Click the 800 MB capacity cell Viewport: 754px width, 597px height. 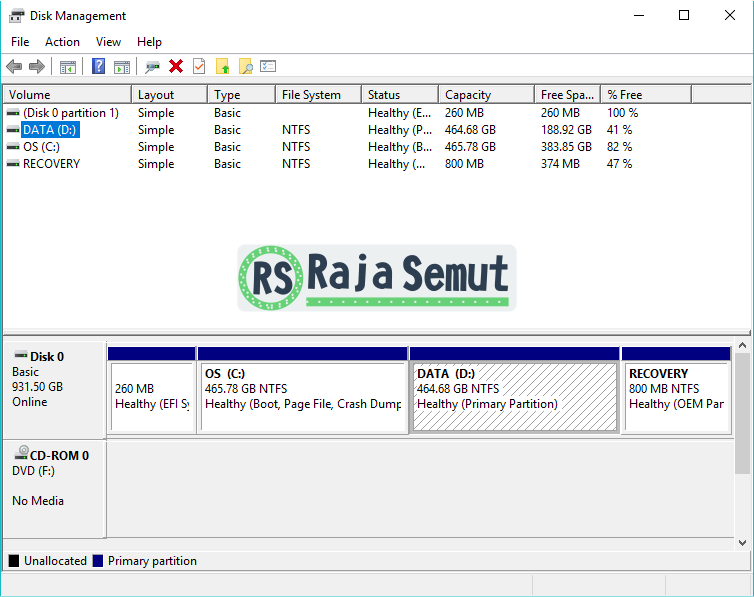[x=464, y=164]
